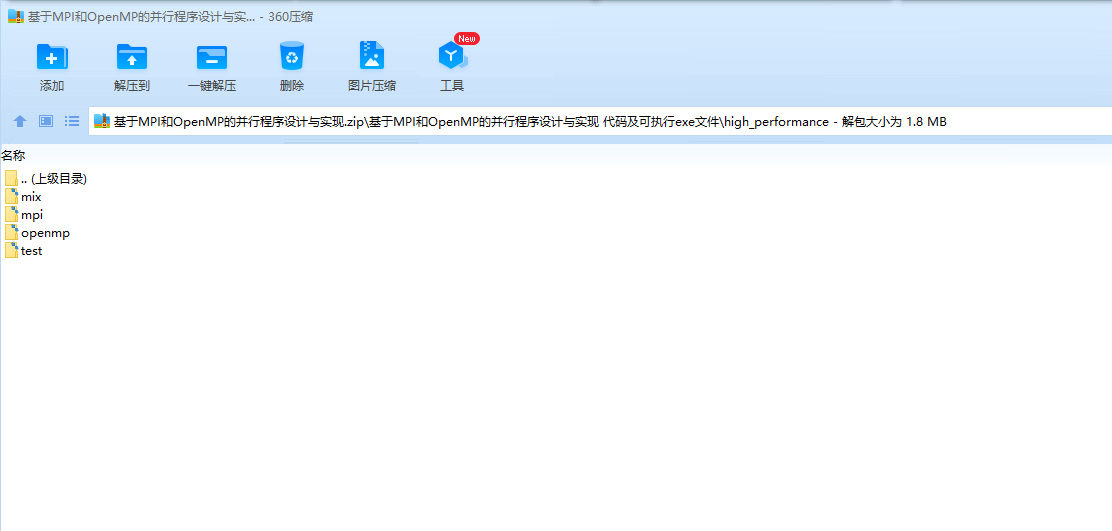Viewport: 1112px width, 531px height.
Task: Switch to the icon view mode
Action: (46, 121)
